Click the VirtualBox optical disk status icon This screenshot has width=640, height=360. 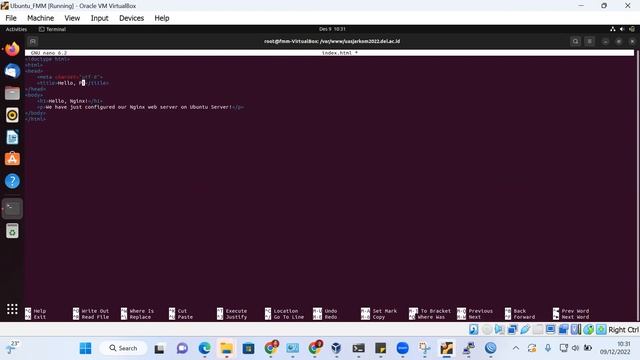tap(487, 329)
